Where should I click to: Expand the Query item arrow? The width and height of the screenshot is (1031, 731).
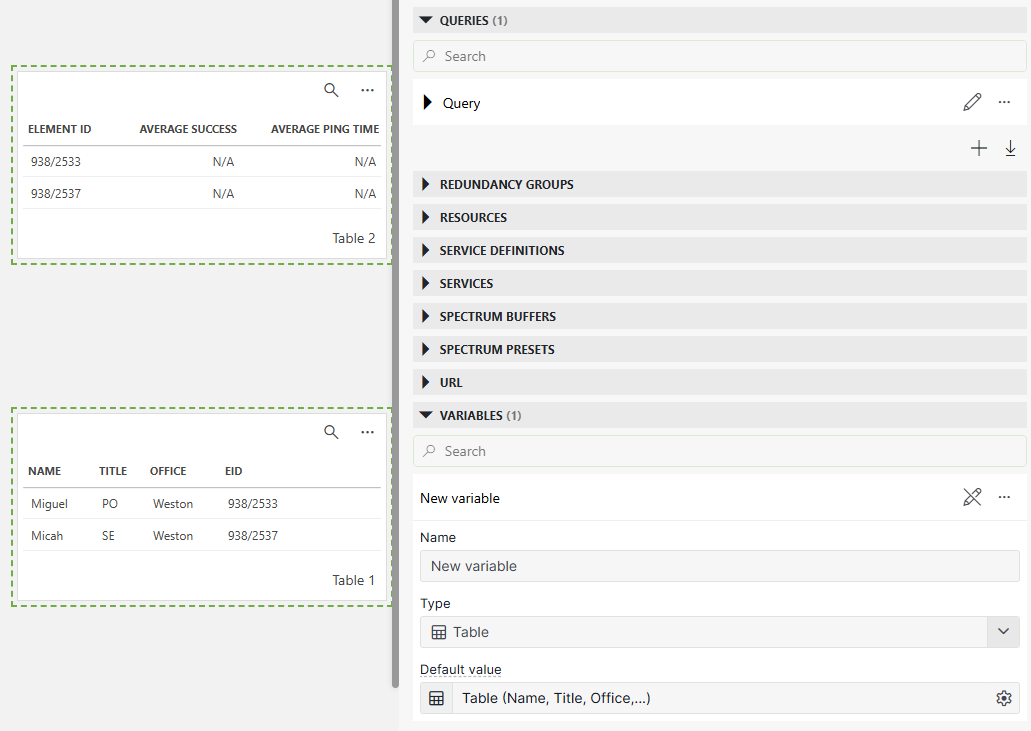(428, 102)
